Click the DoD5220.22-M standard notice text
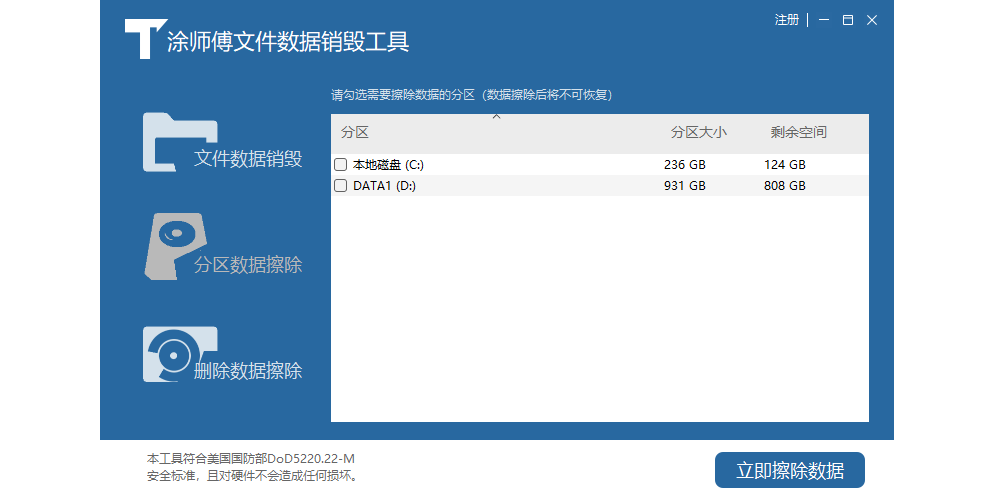The height and width of the screenshot is (497, 994). [255, 467]
